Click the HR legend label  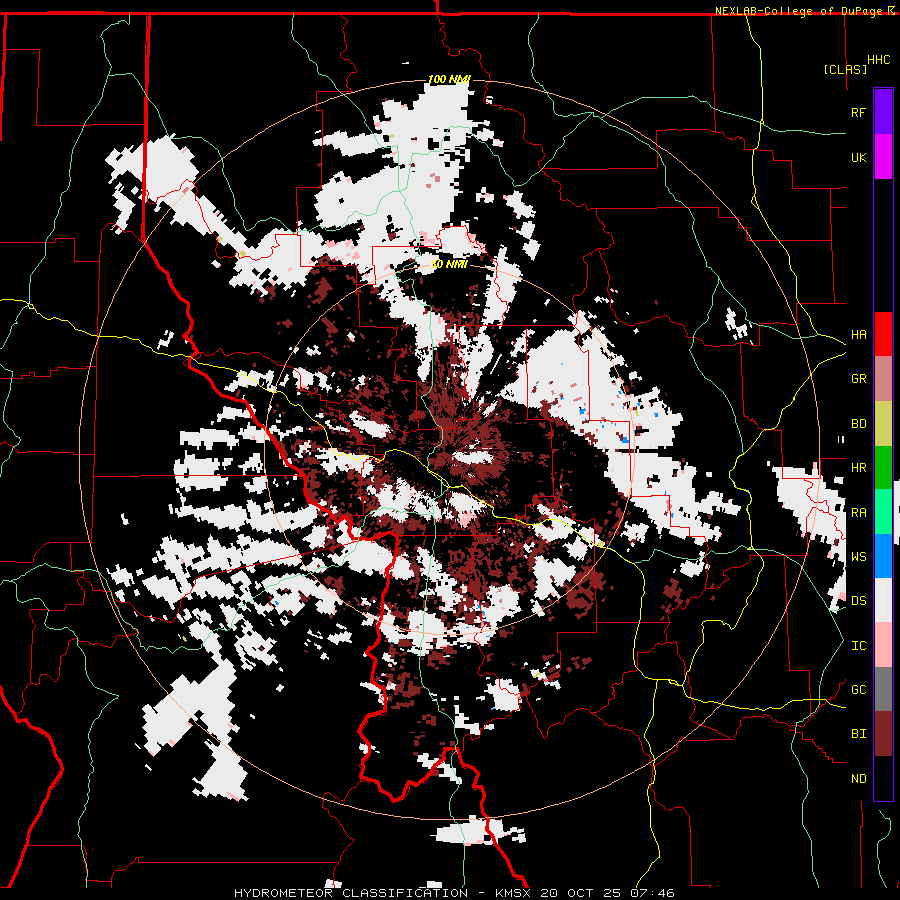pos(859,468)
